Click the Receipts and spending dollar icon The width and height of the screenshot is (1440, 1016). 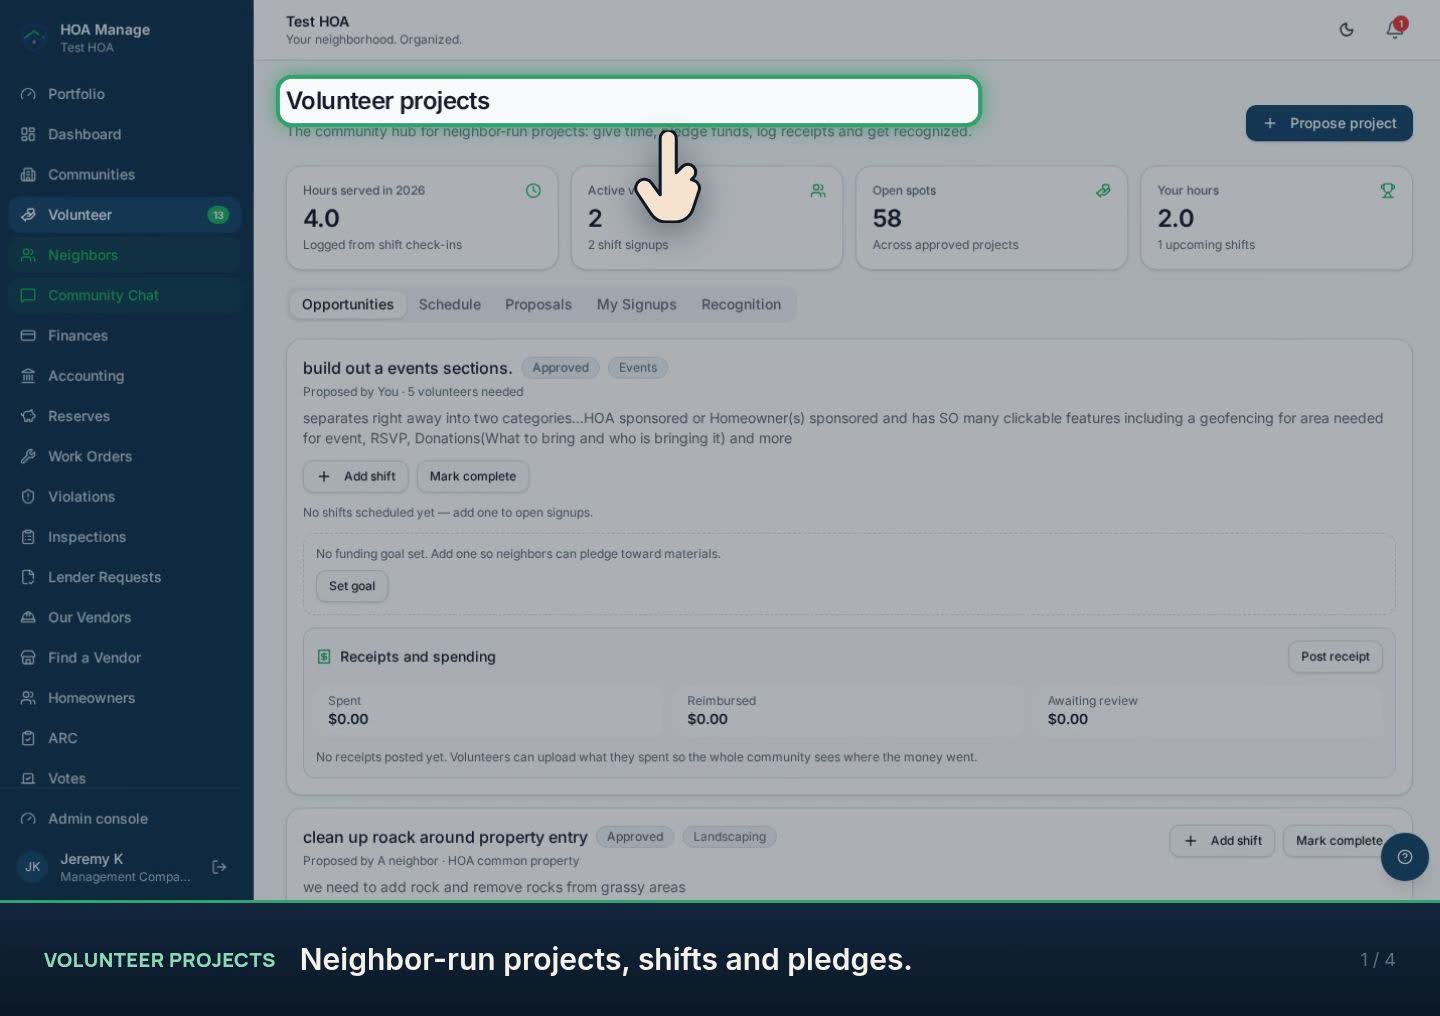click(324, 657)
